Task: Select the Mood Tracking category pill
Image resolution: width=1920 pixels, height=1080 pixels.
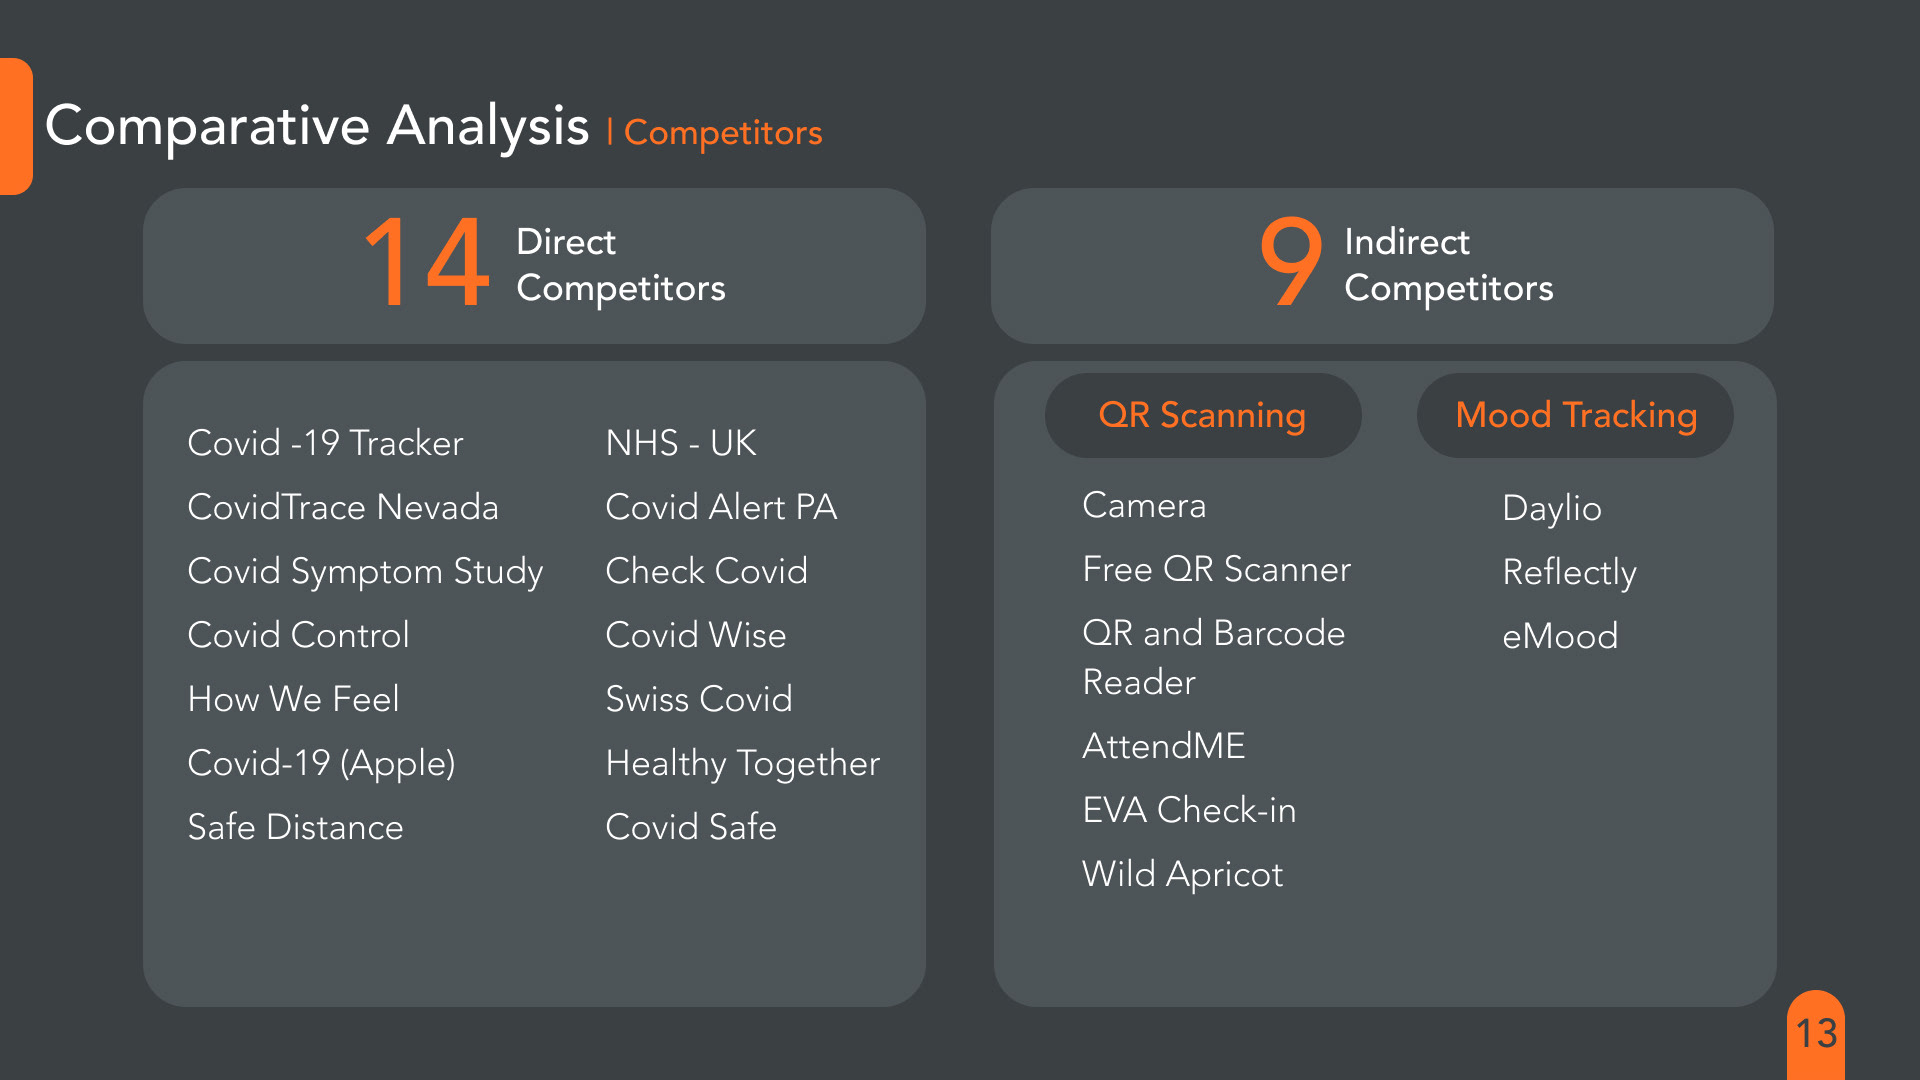Action: pos(1575,415)
